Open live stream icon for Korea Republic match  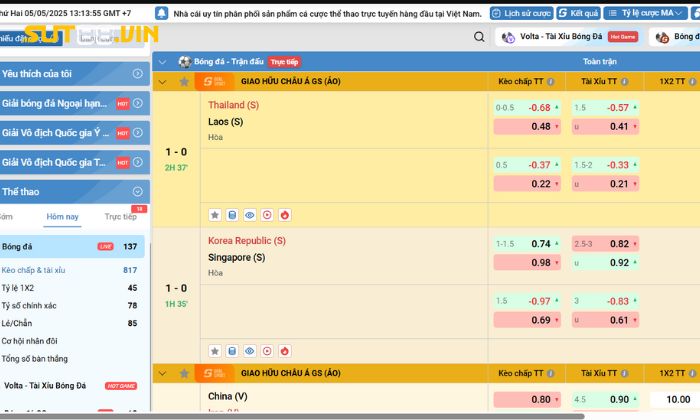click(267, 351)
